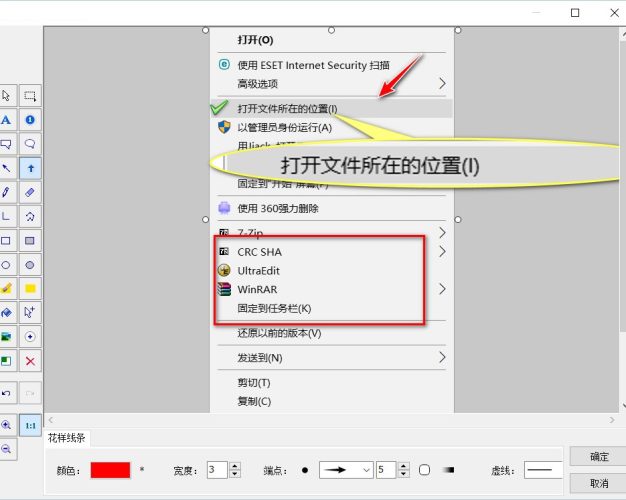The image size is (626, 500).
Task: Select the yellow highlight block tool
Action: pos(30,288)
